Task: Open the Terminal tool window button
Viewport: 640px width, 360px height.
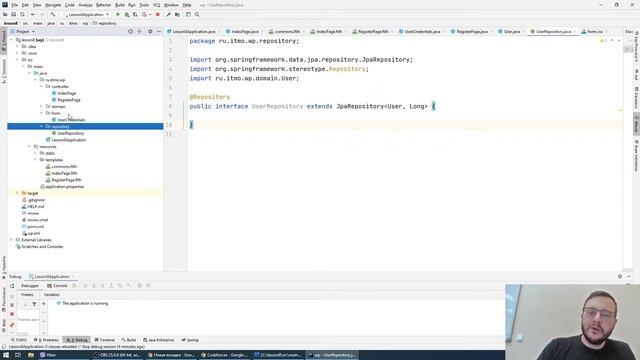Action: 104,340
